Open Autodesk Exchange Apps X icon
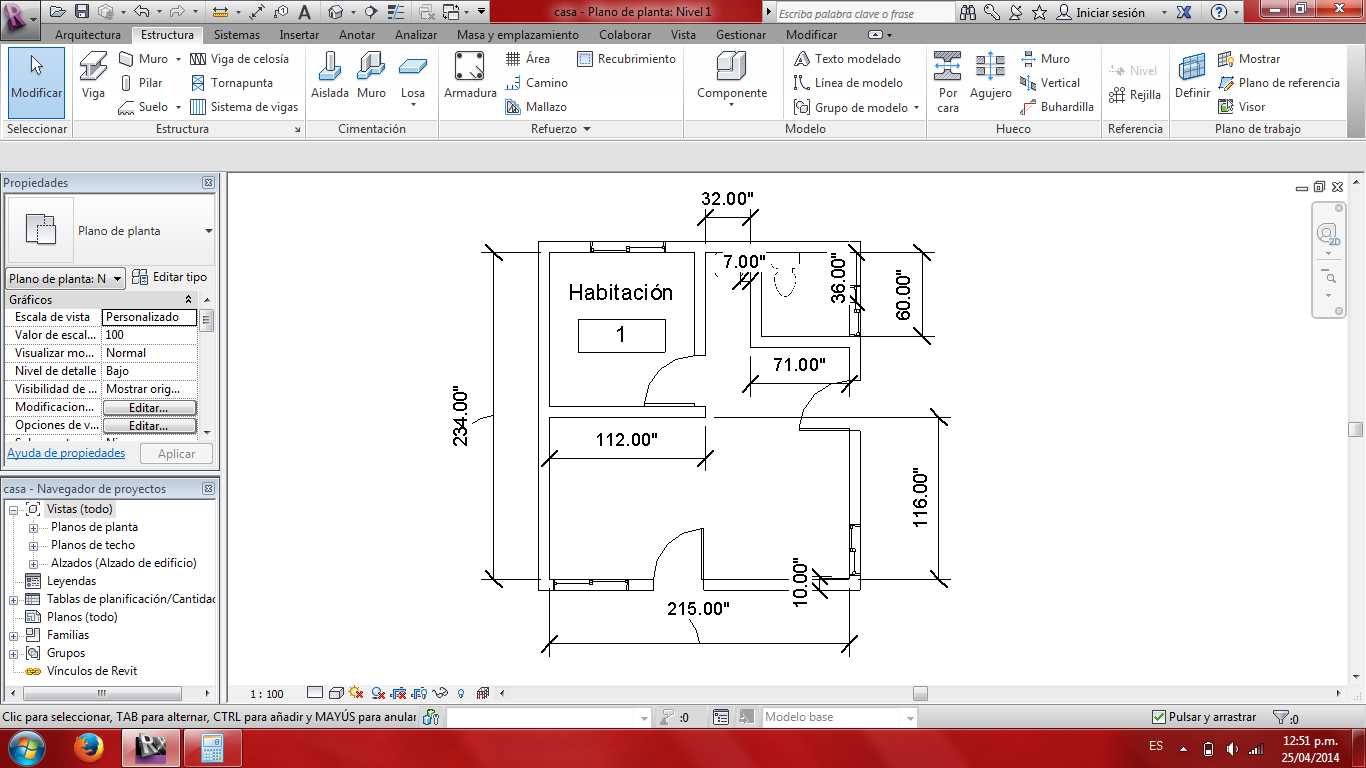Screen dimensions: 1366x768 1184,12
